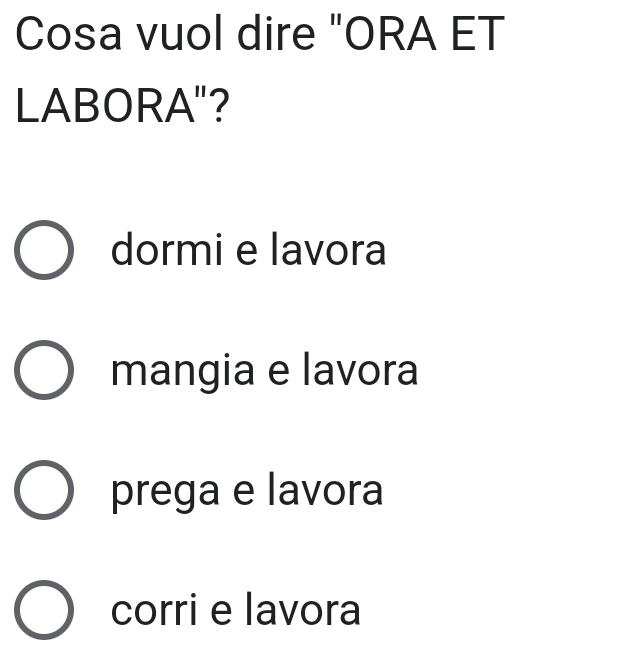Image resolution: width=618 pixels, height=658 pixels.
Task: Click the "corri e lavora" answer text
Action: (x=236, y=610)
